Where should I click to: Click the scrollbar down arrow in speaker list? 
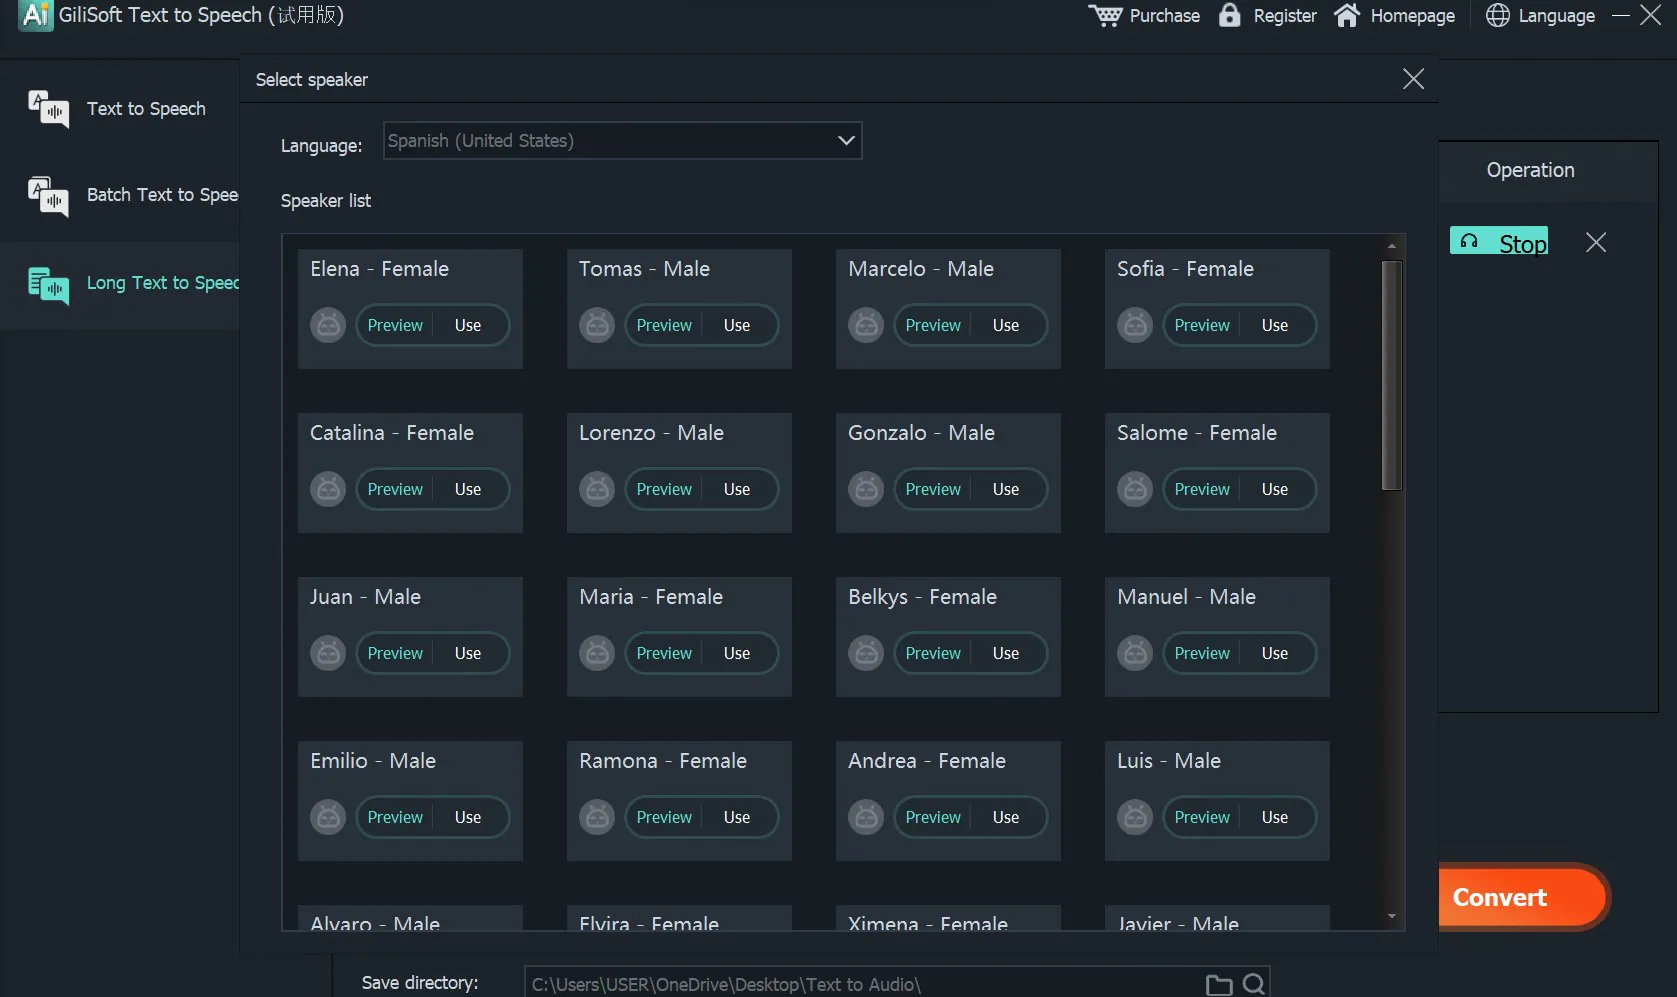click(1392, 916)
